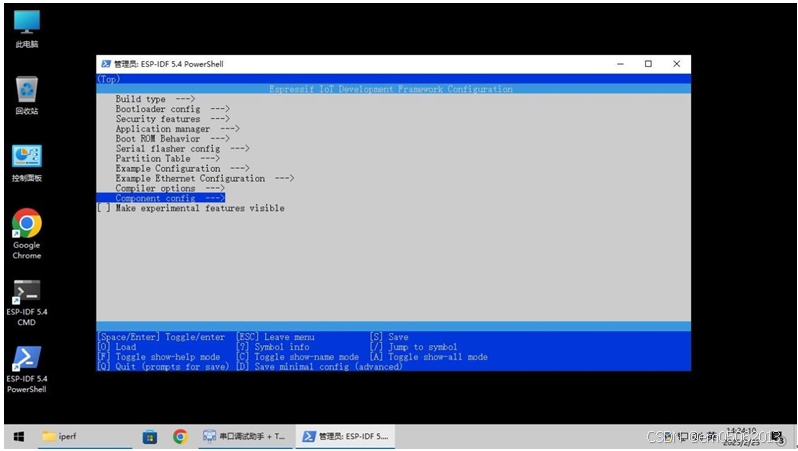
Task: Click the [S] Save hint
Action: pos(389,337)
